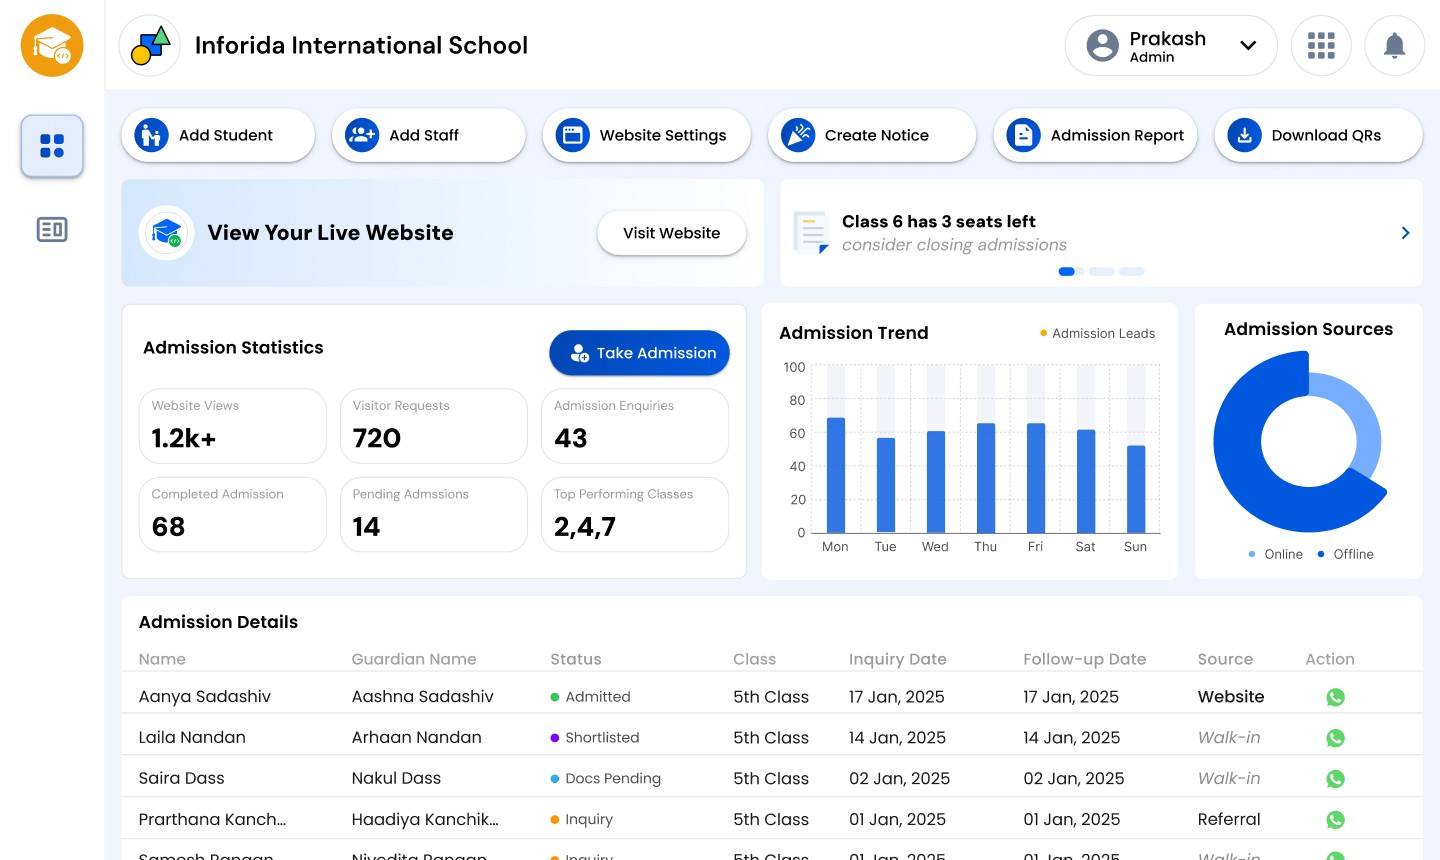
Task: Open the apps grid menu icon
Action: point(1321,46)
